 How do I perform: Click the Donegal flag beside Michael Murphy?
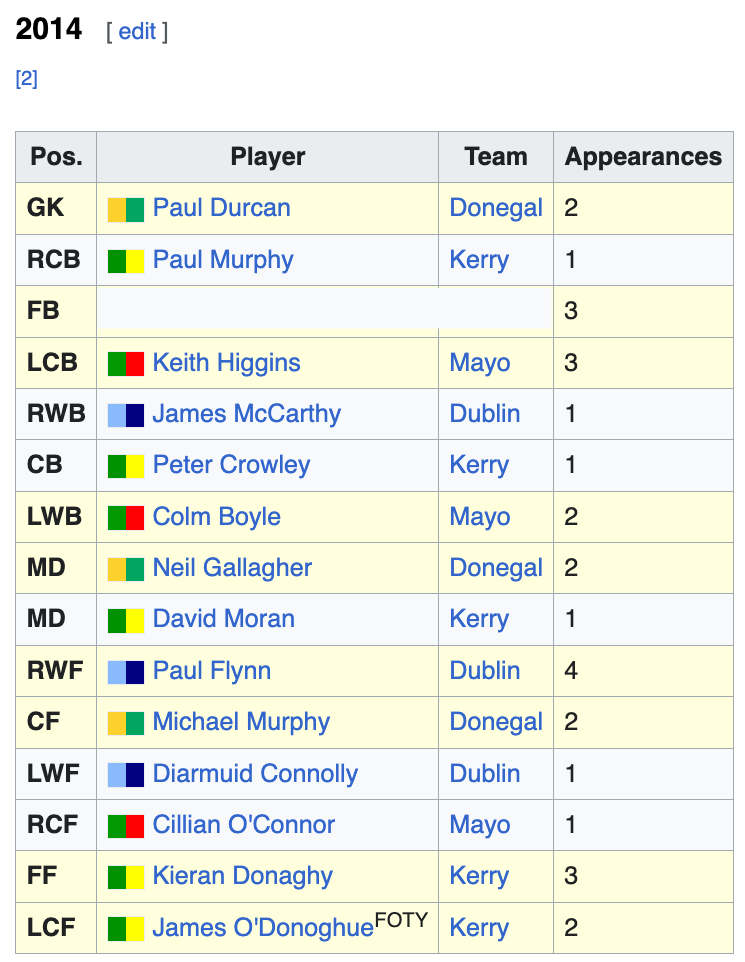point(126,723)
